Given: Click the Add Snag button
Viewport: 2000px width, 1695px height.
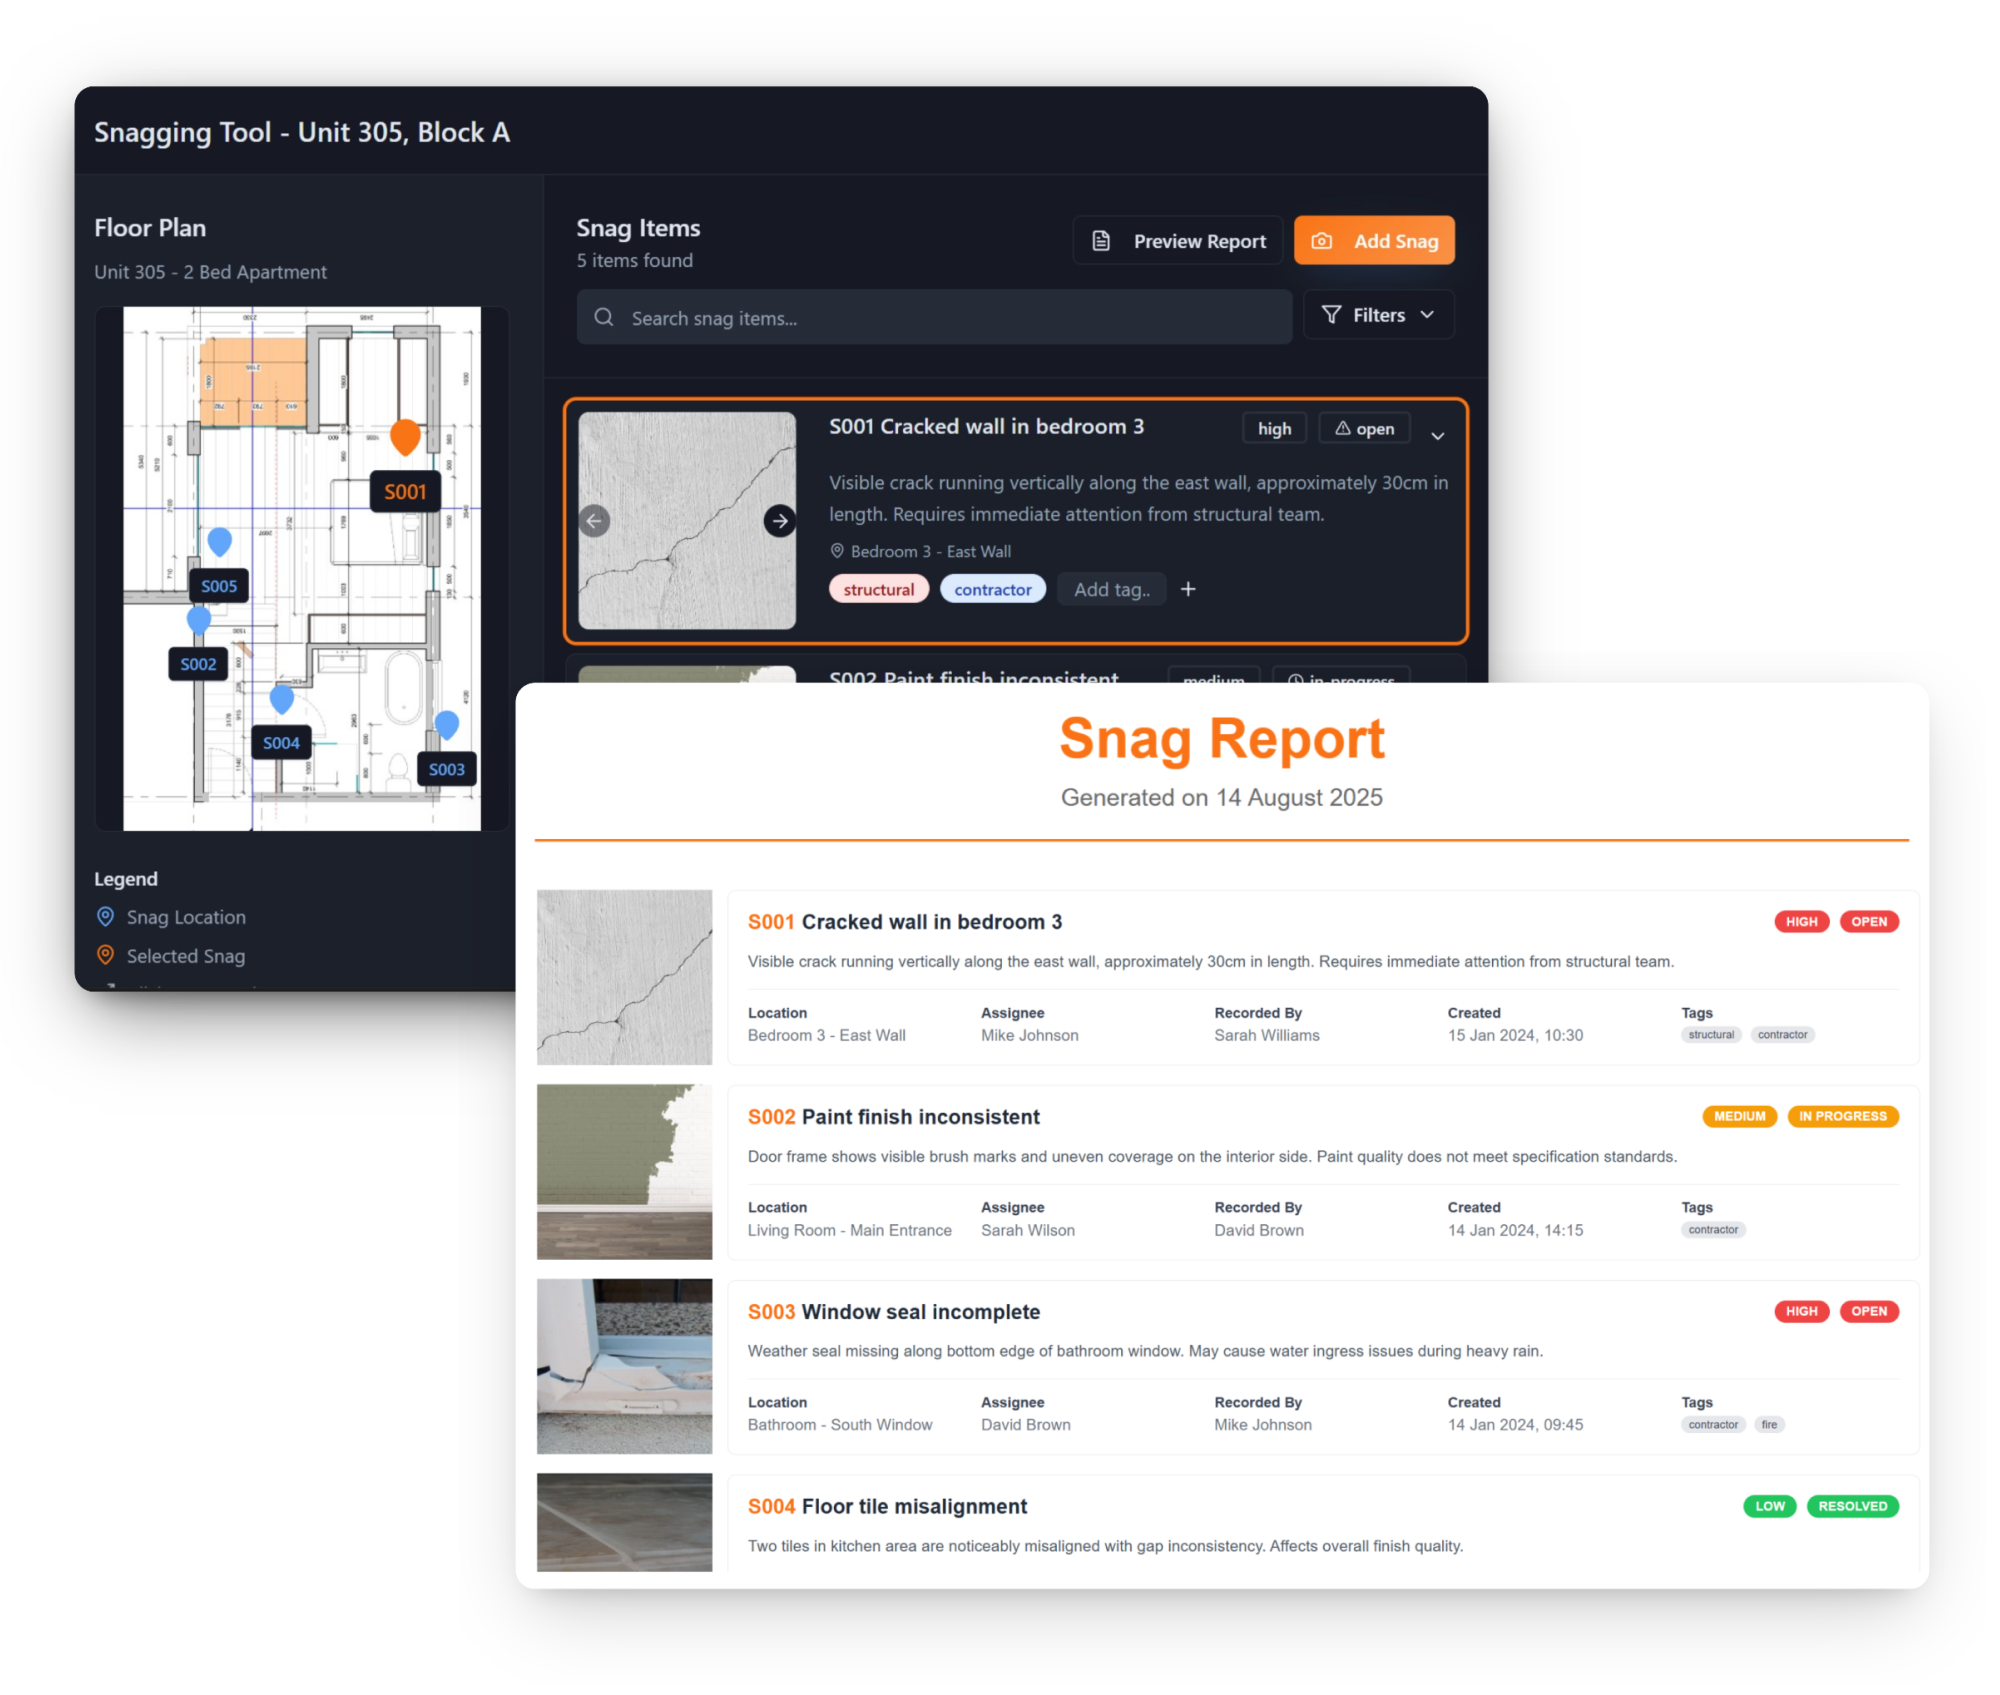Looking at the screenshot, I should tap(1374, 241).
